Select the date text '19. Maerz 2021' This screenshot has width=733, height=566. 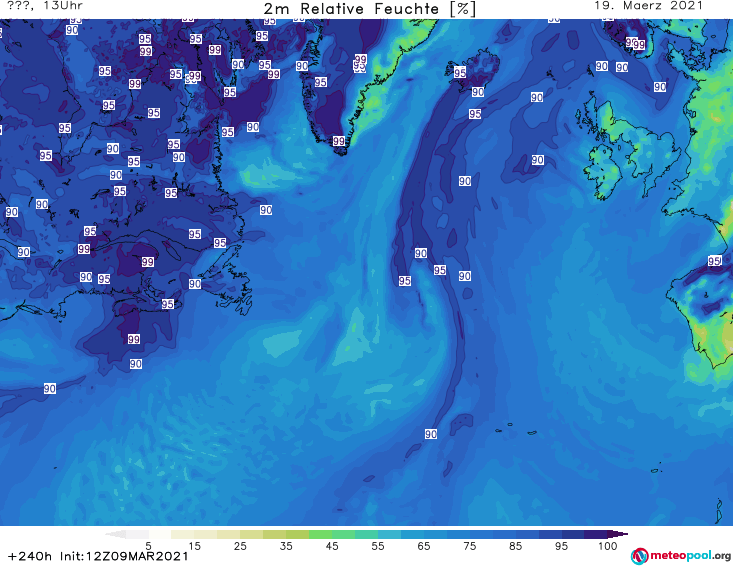pyautogui.click(x=648, y=6)
